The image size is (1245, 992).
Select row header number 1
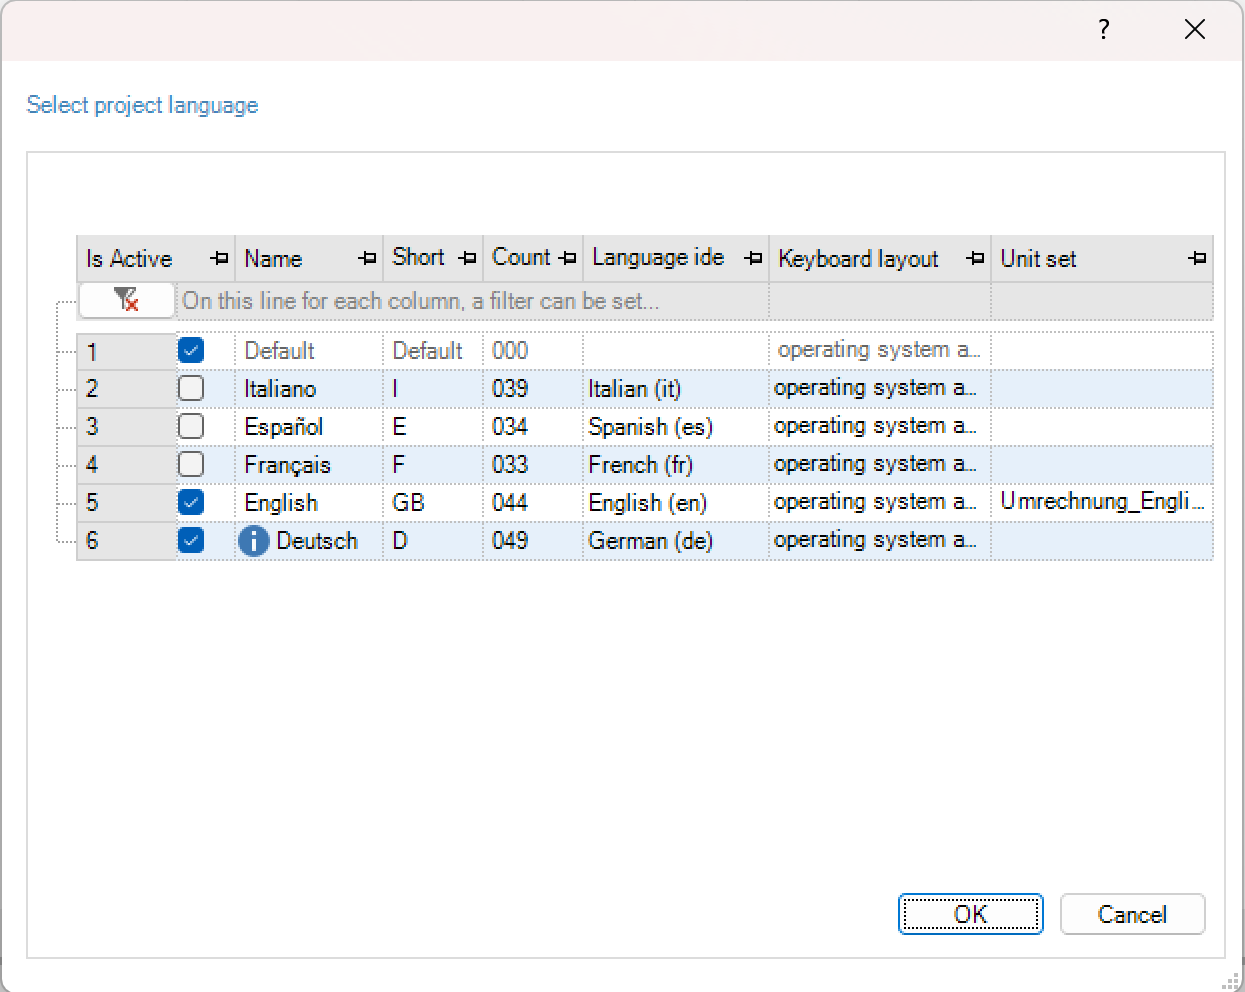[127, 351]
